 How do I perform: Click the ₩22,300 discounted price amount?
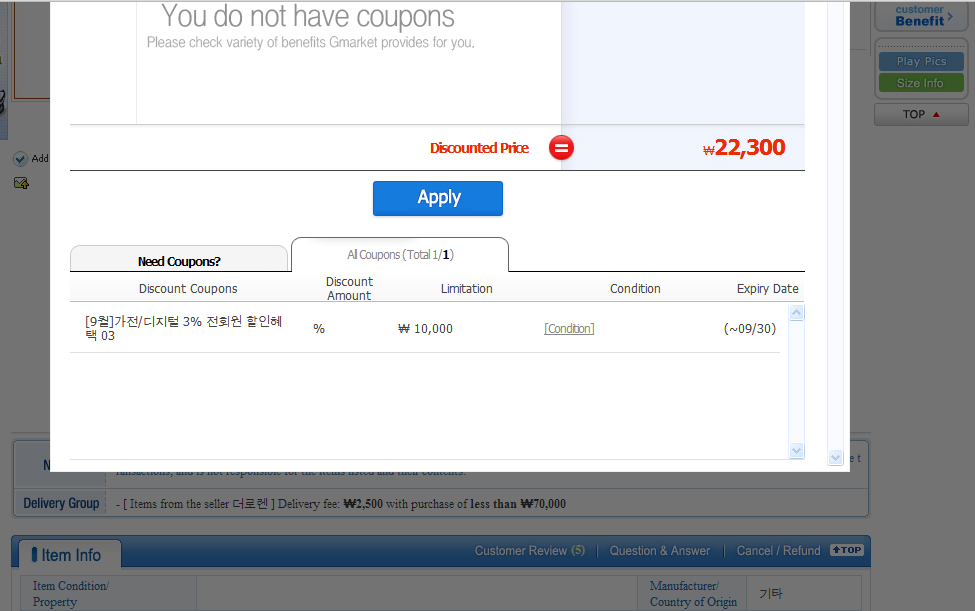click(744, 148)
